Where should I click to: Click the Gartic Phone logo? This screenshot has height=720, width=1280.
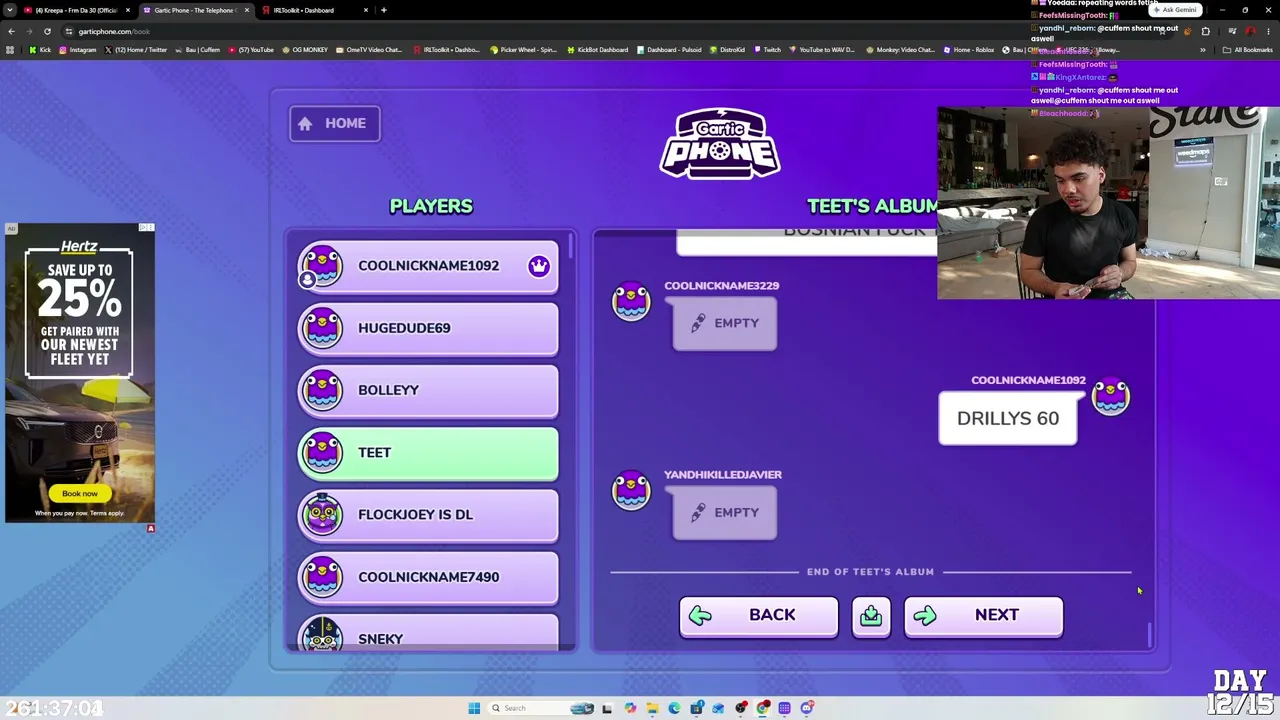[720, 144]
